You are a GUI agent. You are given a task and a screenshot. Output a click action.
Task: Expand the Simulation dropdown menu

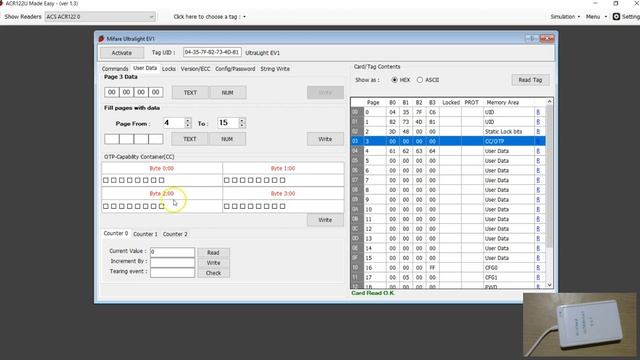pyautogui.click(x=565, y=17)
